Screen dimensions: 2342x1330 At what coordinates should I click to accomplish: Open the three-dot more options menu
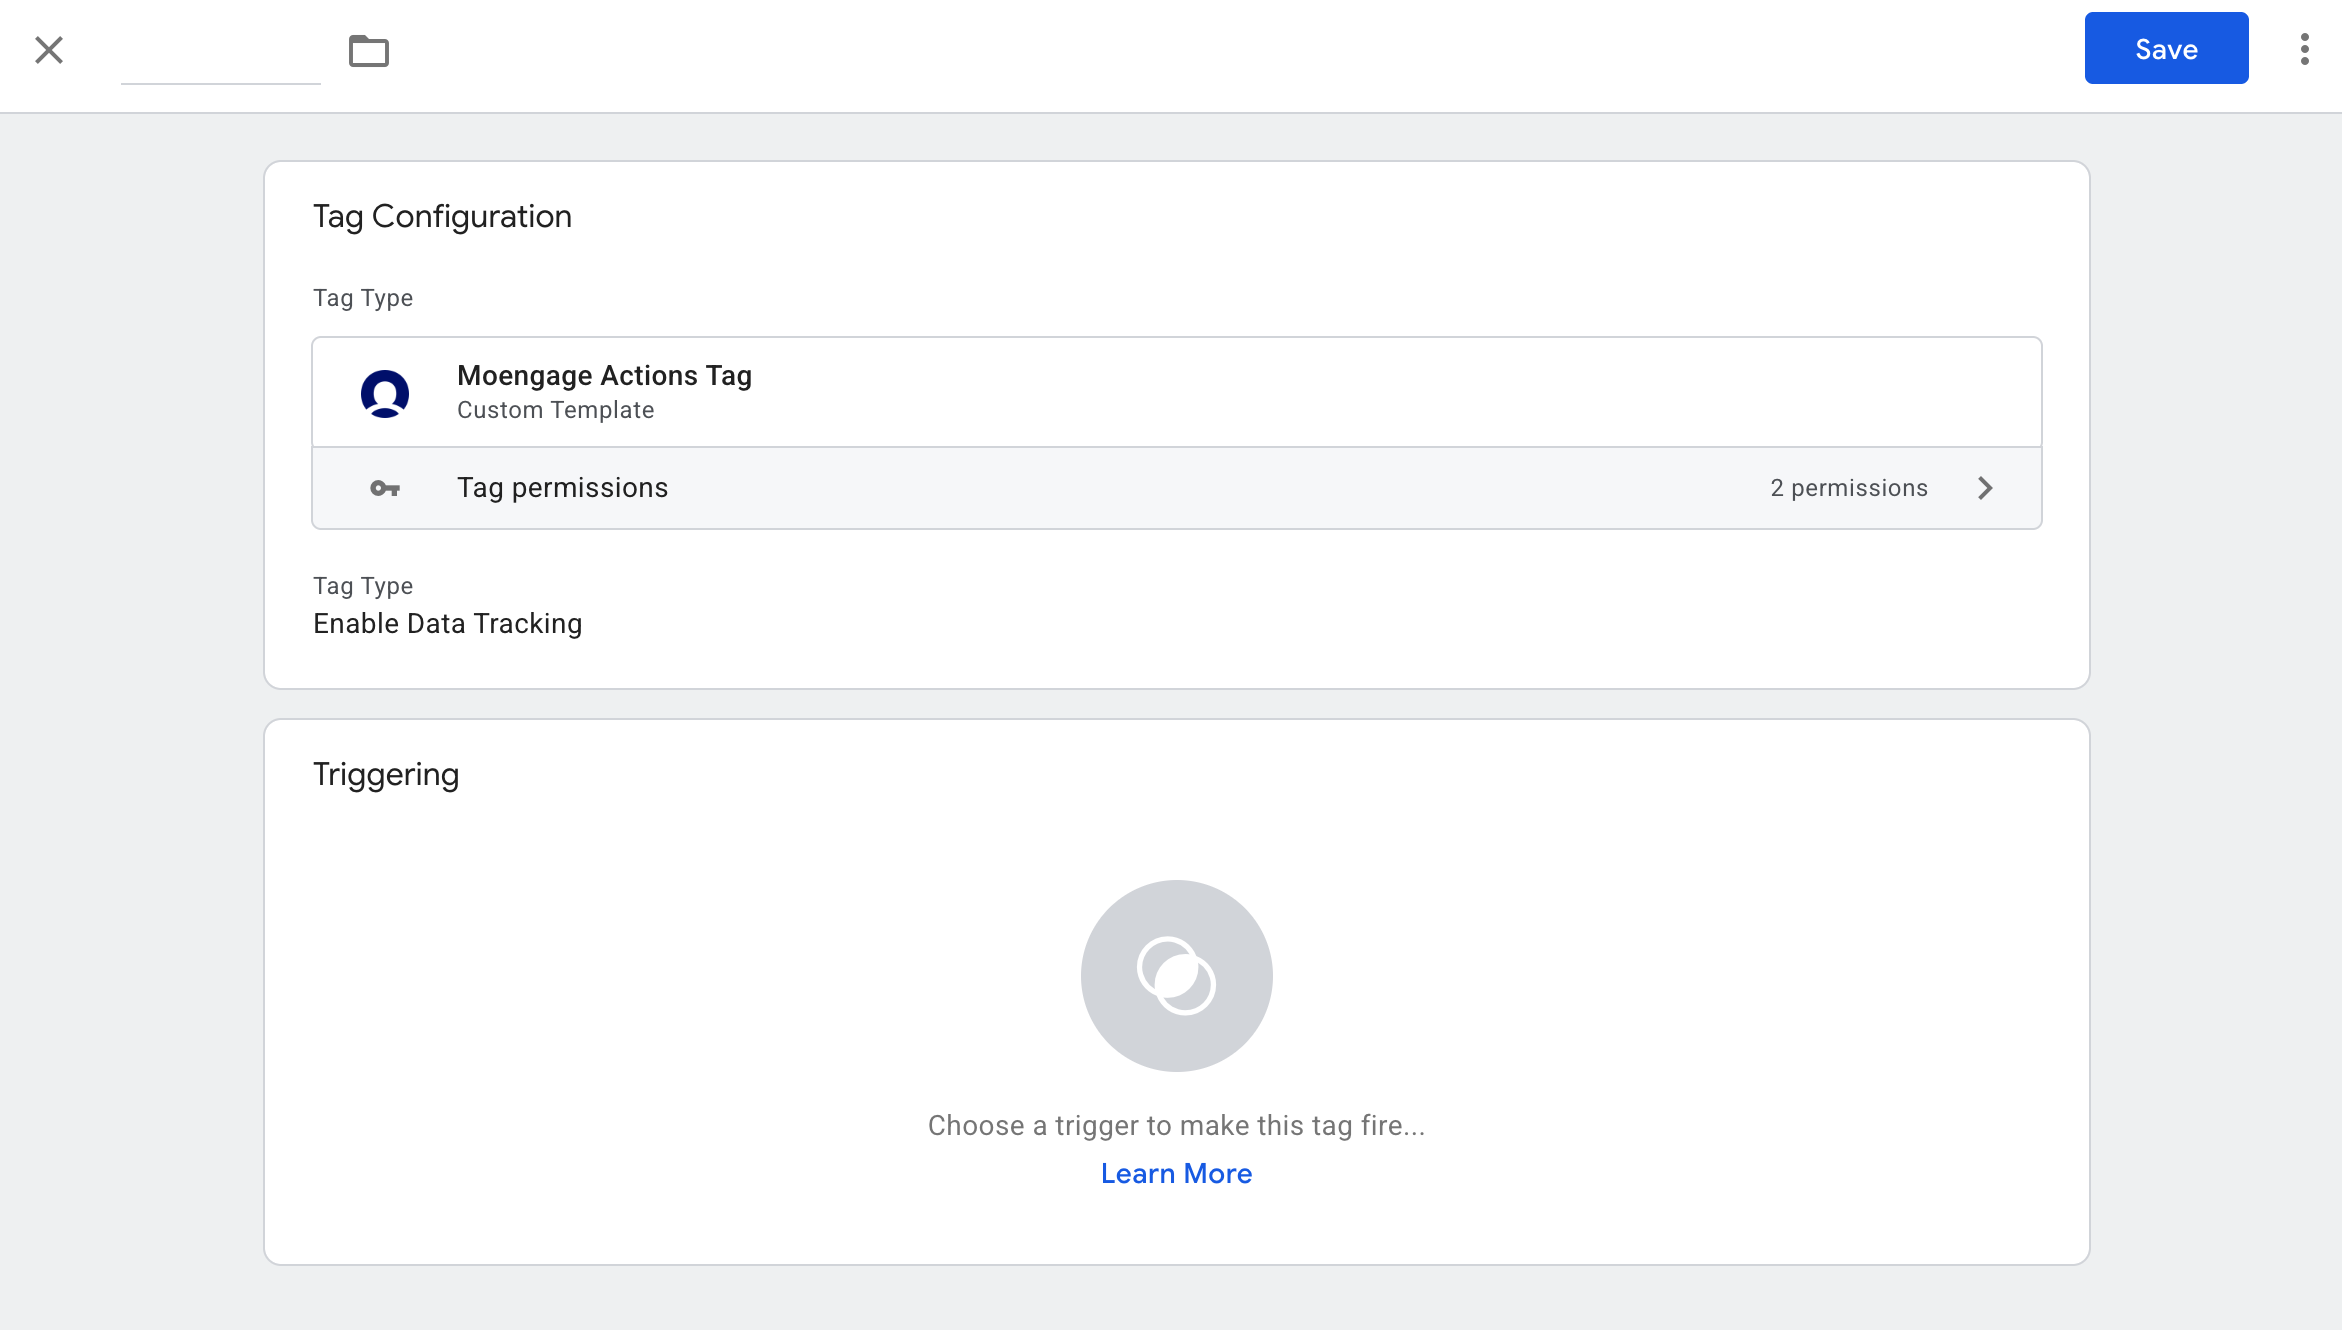(x=2305, y=49)
